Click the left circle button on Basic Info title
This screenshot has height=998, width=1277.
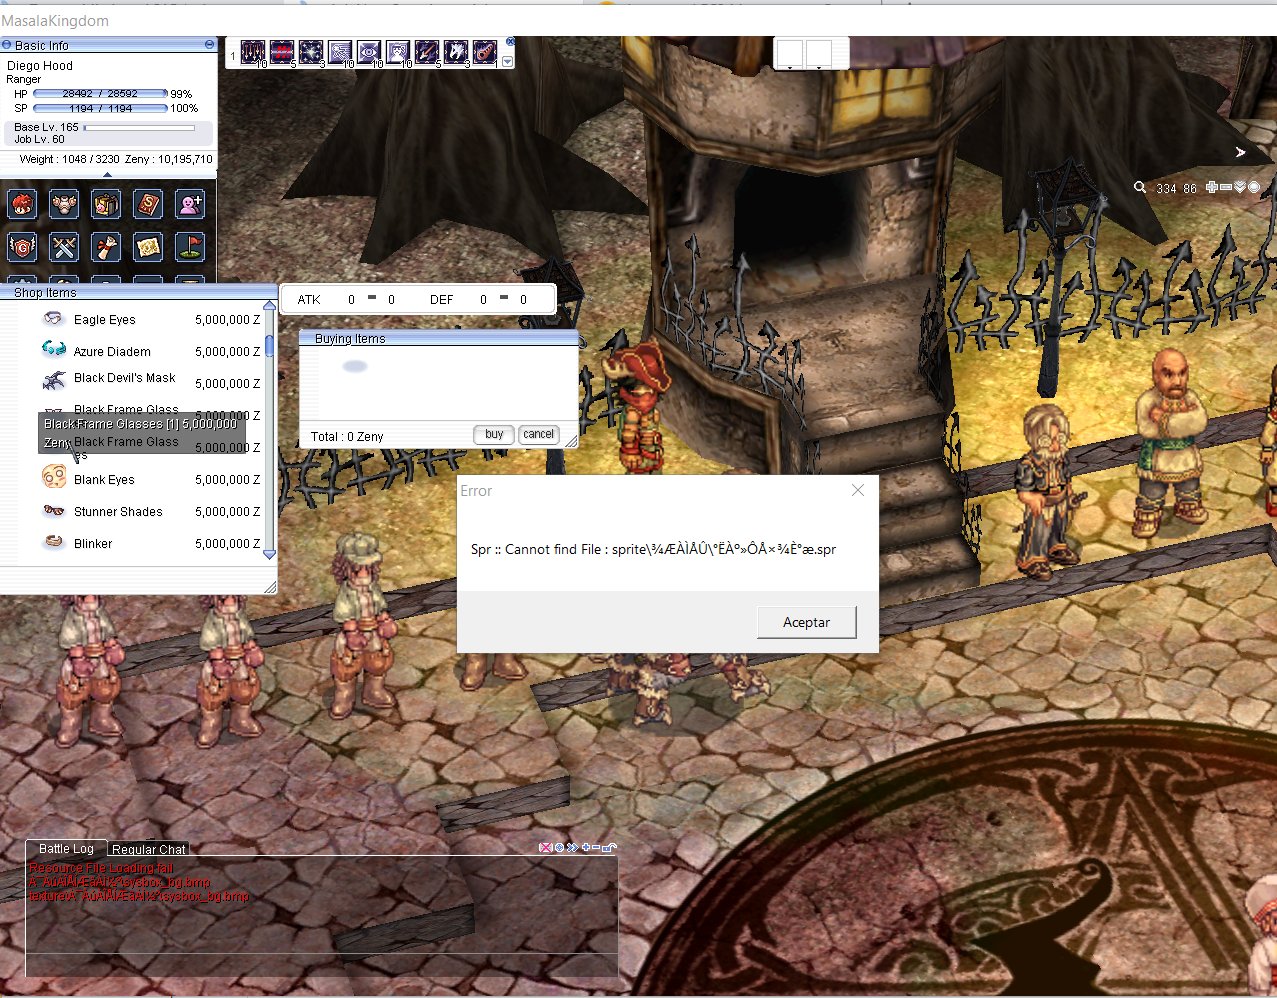point(6,45)
